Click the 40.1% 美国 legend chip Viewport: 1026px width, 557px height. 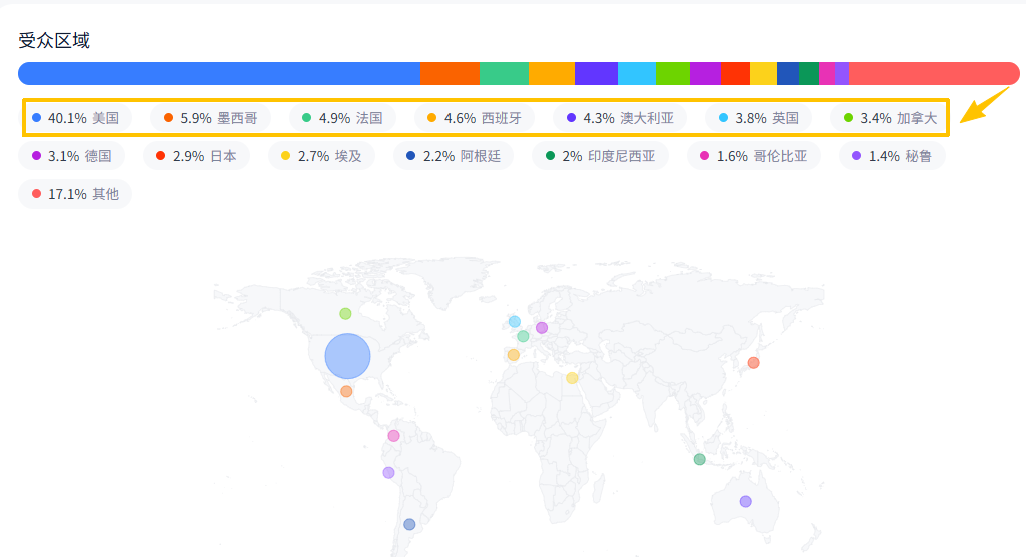coord(75,118)
